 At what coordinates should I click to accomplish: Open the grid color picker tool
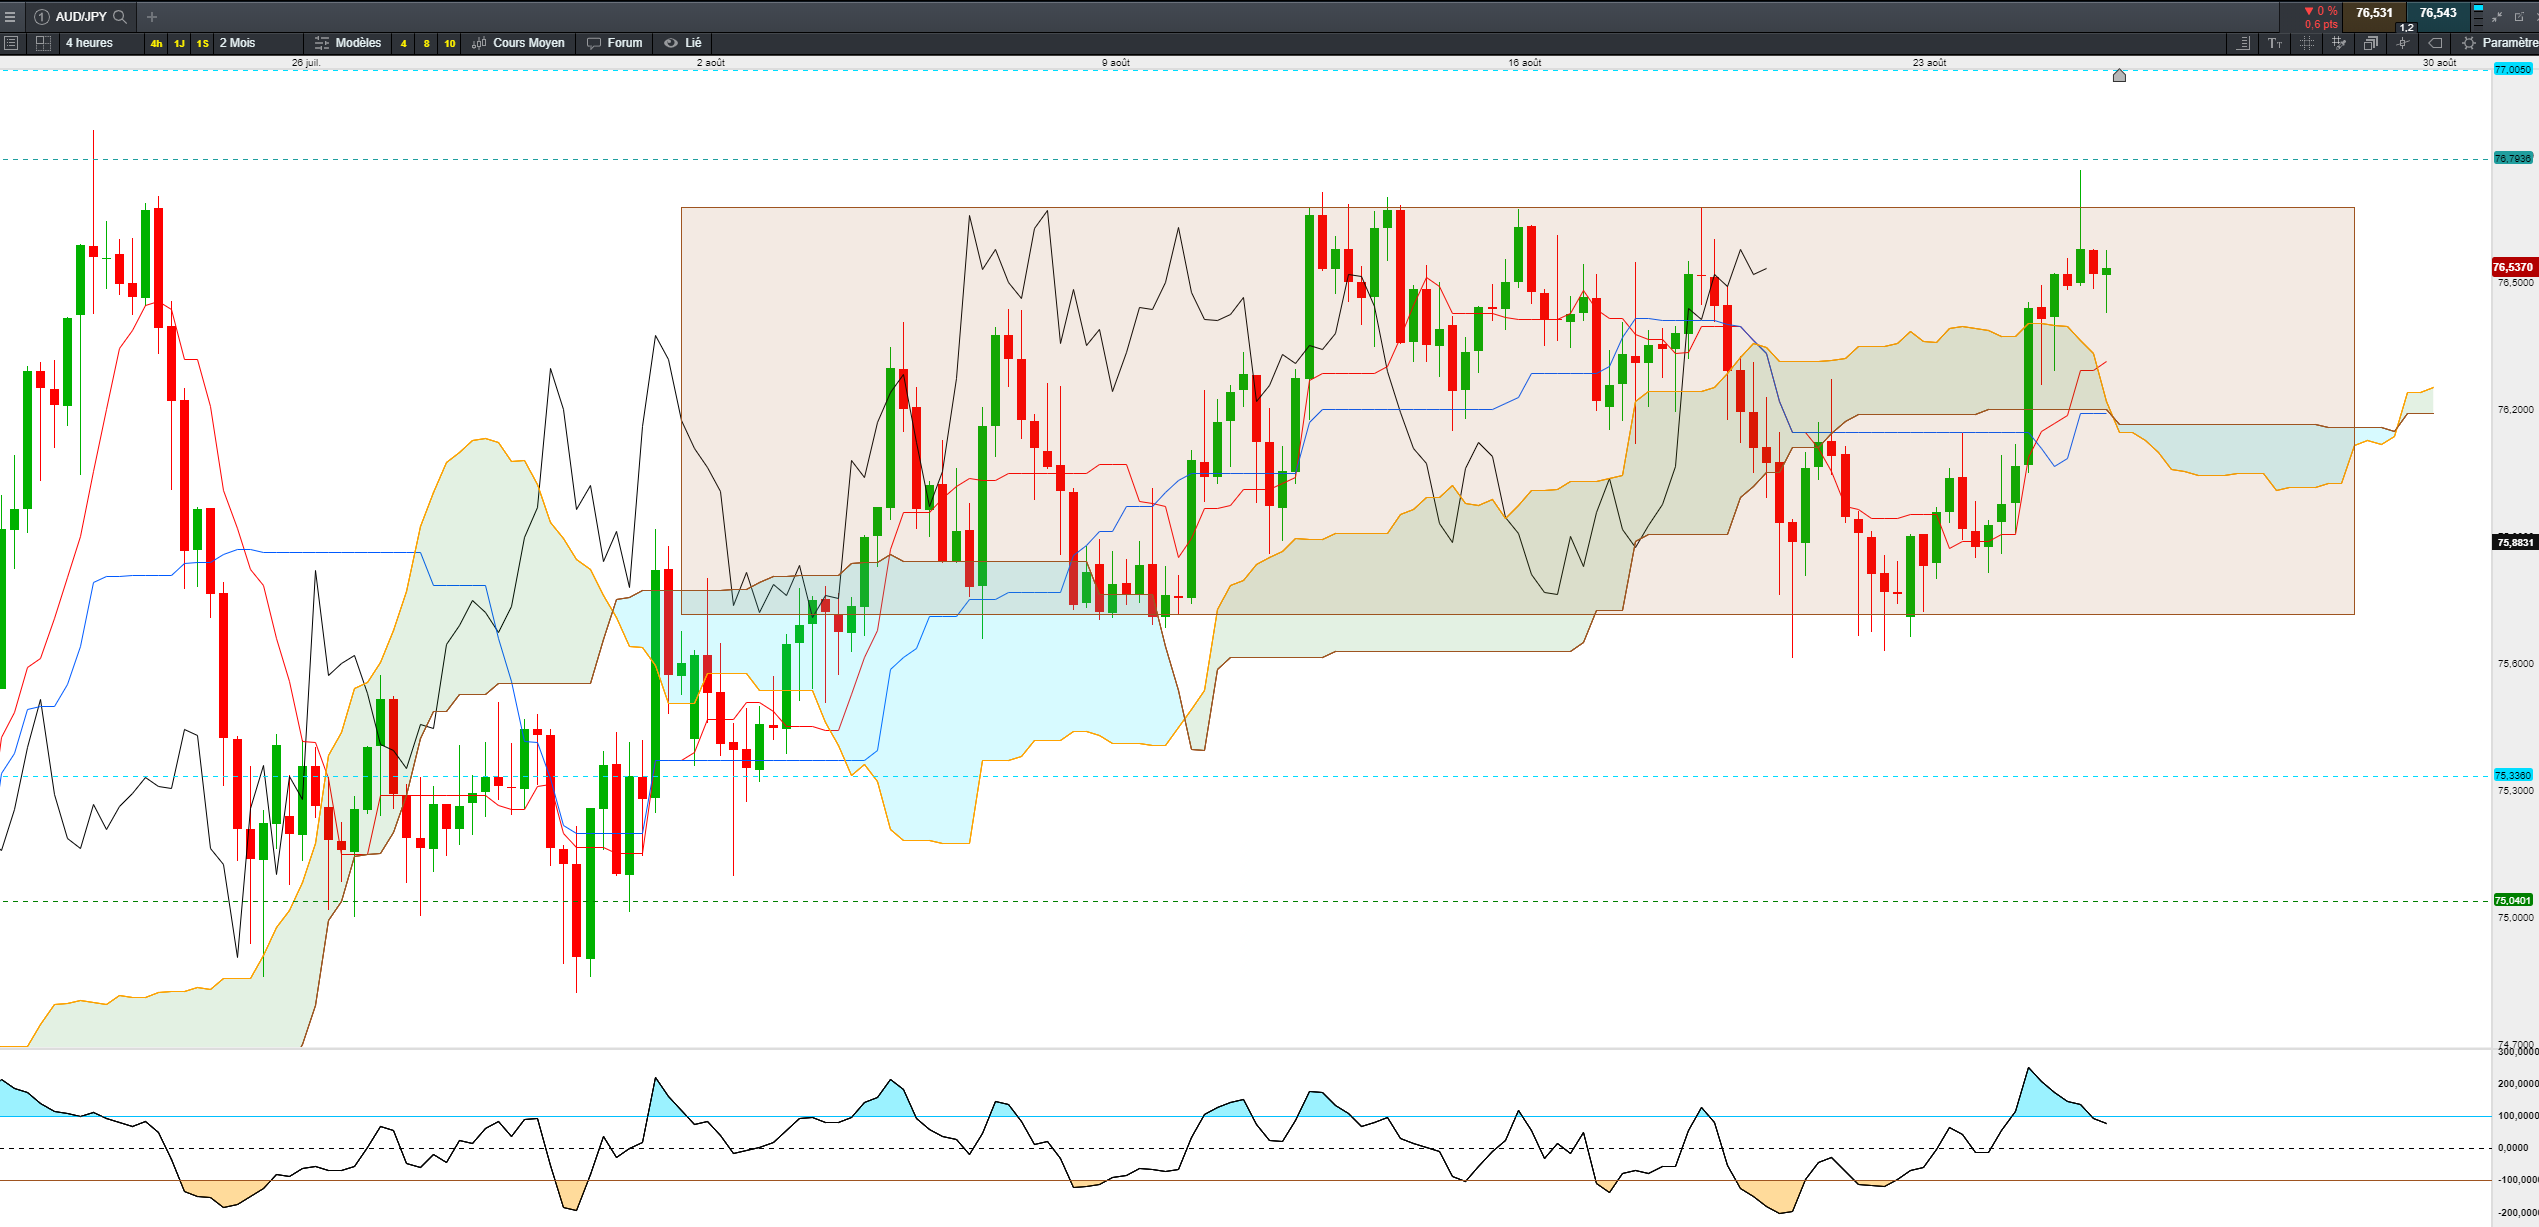[2339, 43]
